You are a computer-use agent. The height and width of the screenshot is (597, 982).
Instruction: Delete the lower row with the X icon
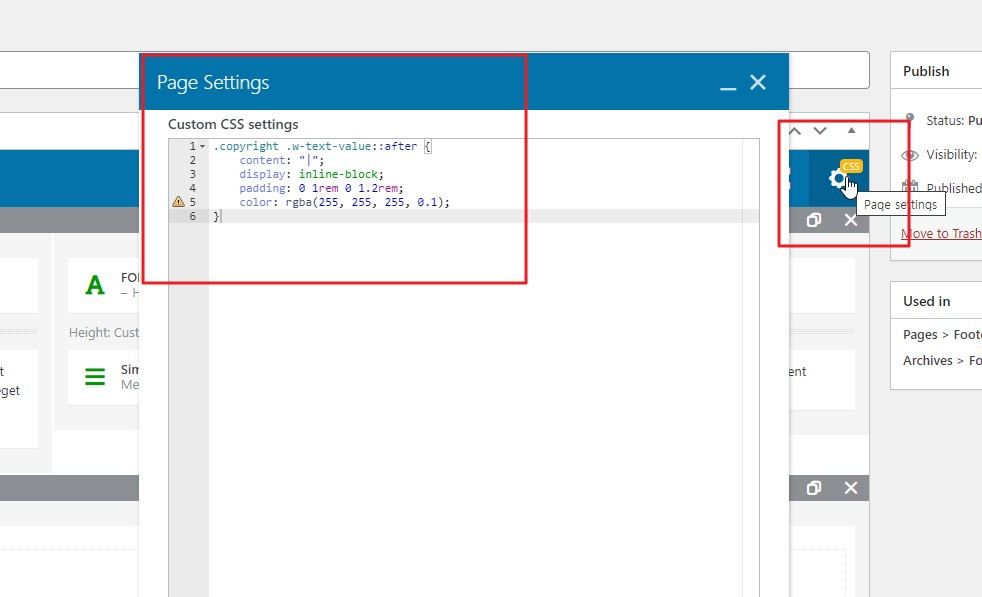(850, 488)
